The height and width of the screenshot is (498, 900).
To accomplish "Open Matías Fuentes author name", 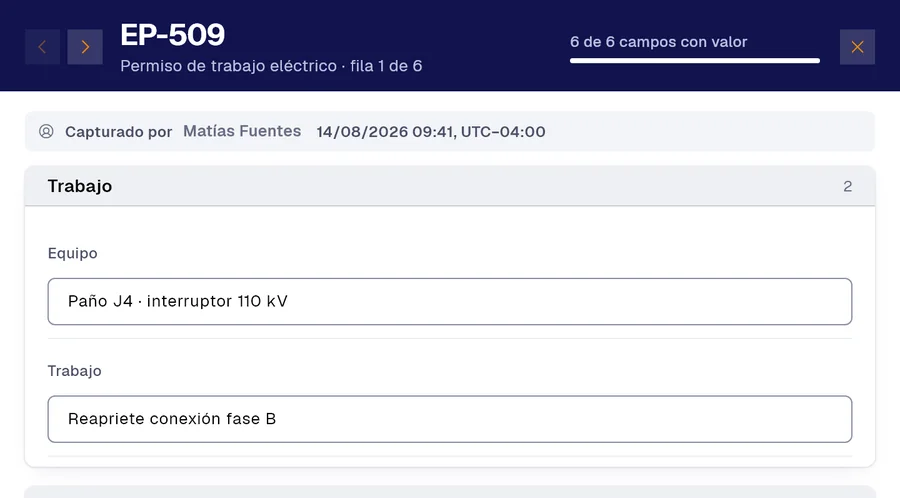I will point(242,131).
